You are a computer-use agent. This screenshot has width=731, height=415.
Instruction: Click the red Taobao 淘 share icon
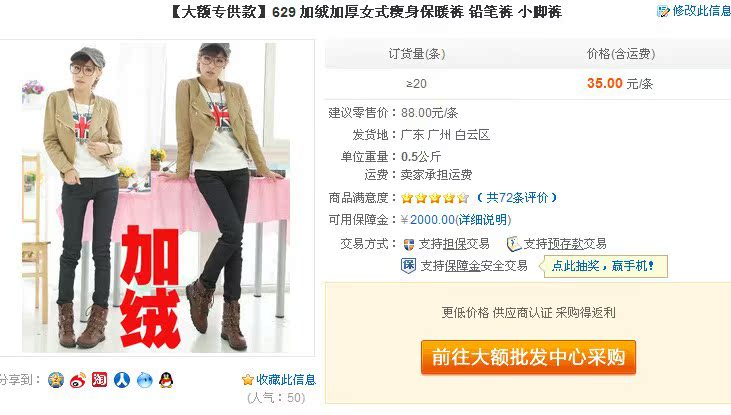[x=99, y=380]
